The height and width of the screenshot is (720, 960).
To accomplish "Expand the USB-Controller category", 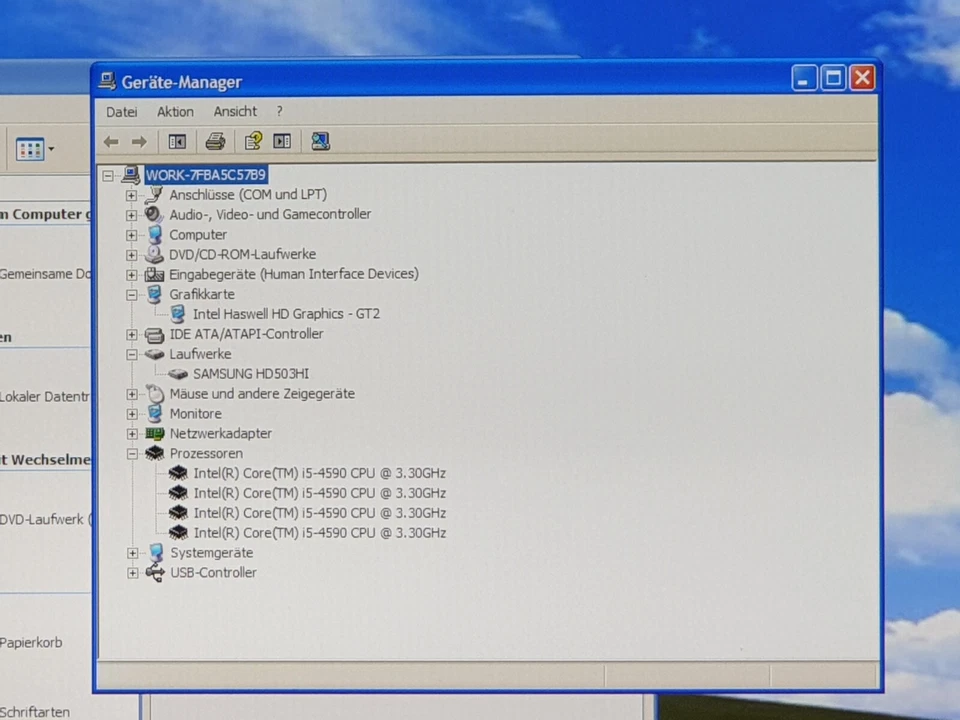I will click(x=132, y=573).
